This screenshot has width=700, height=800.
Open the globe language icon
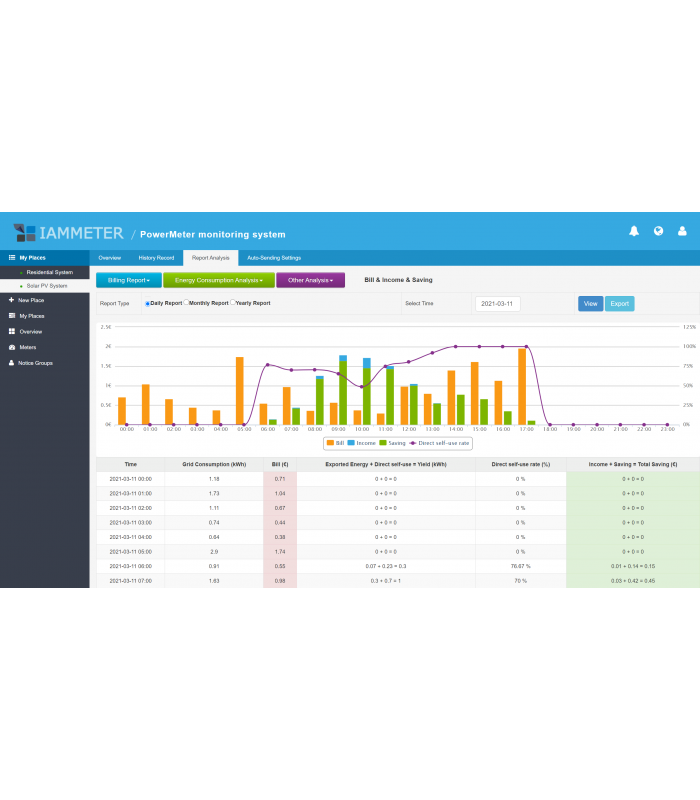coord(658,231)
